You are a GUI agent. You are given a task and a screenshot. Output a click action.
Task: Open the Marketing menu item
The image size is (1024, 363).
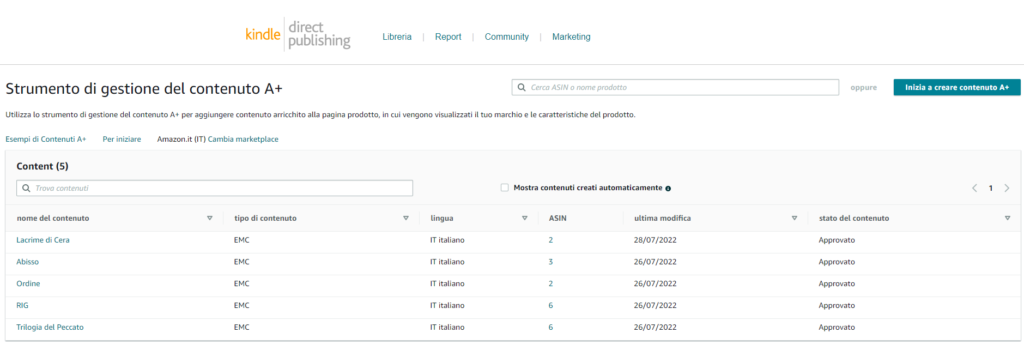click(571, 37)
